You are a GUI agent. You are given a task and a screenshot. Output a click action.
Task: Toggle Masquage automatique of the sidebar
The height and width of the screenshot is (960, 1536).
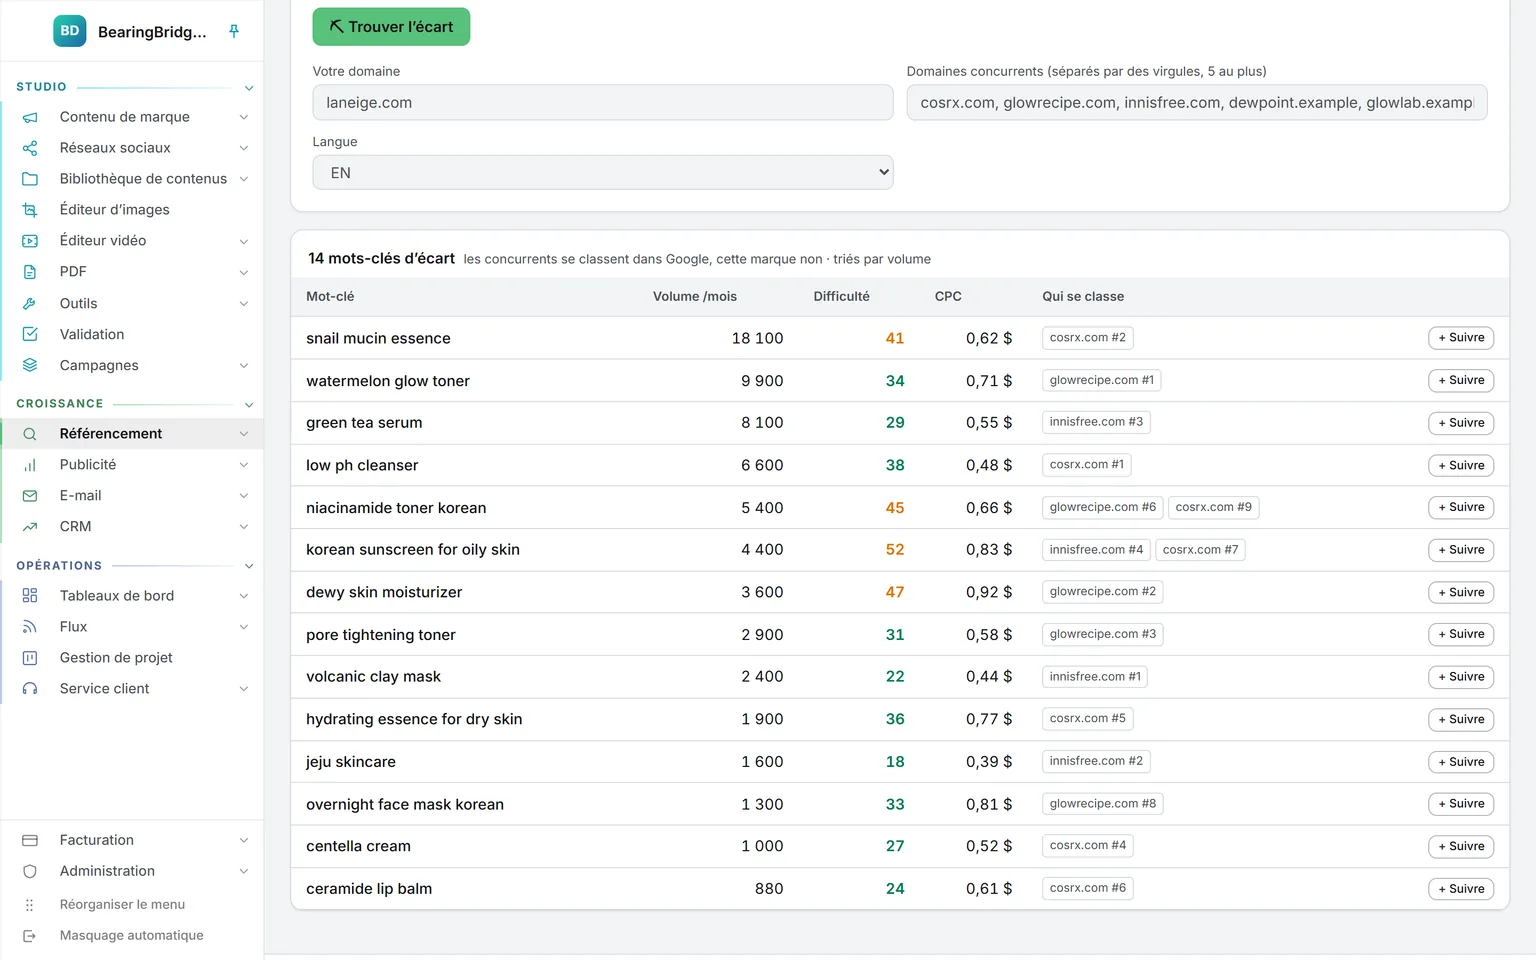click(131, 936)
